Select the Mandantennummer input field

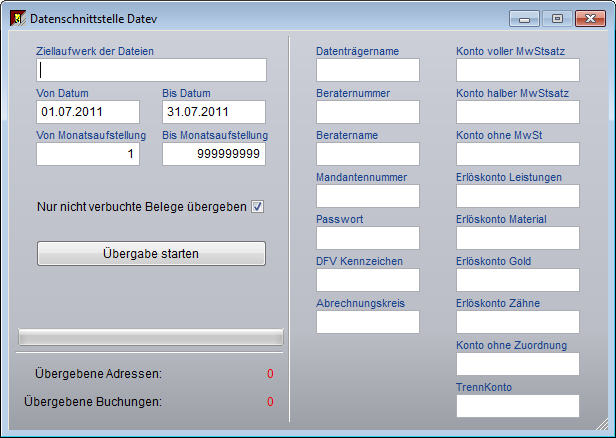(x=368, y=196)
